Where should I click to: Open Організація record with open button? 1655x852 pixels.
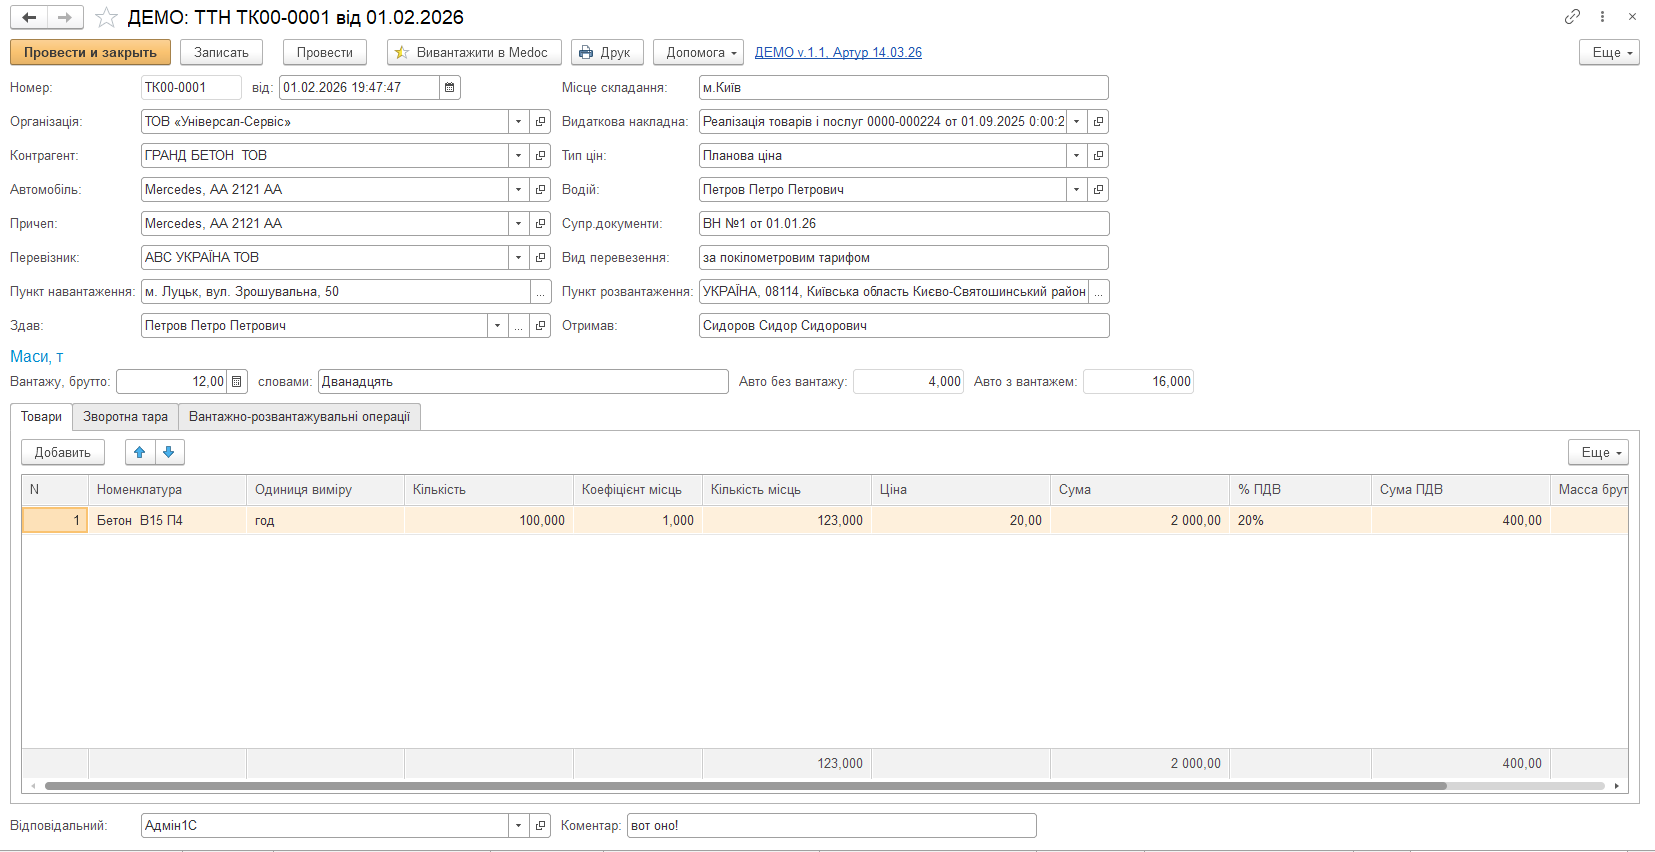541,122
